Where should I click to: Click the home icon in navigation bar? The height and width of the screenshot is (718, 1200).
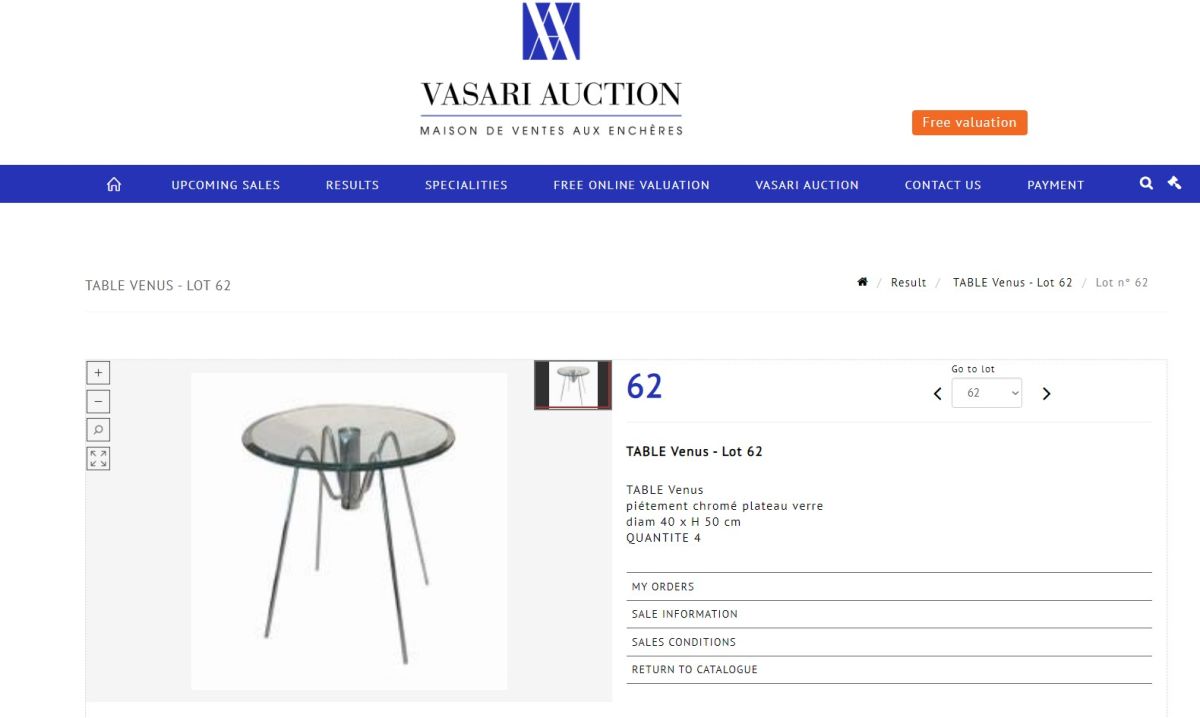click(114, 184)
